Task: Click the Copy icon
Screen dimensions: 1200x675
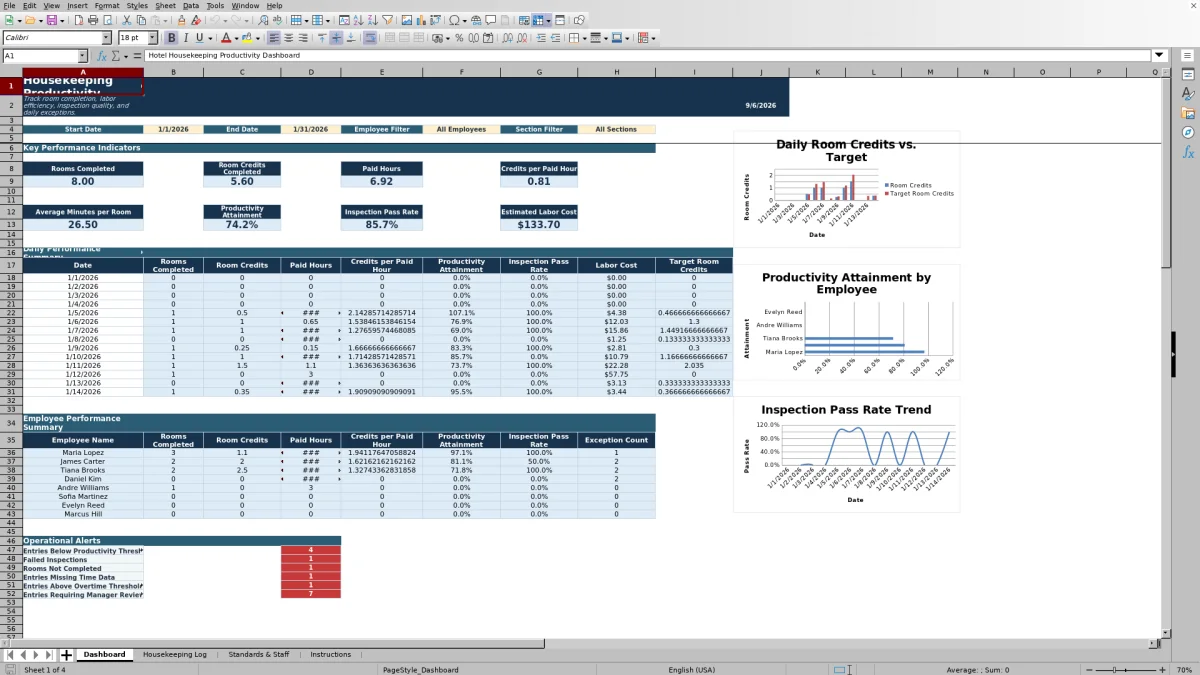Action: click(141, 20)
